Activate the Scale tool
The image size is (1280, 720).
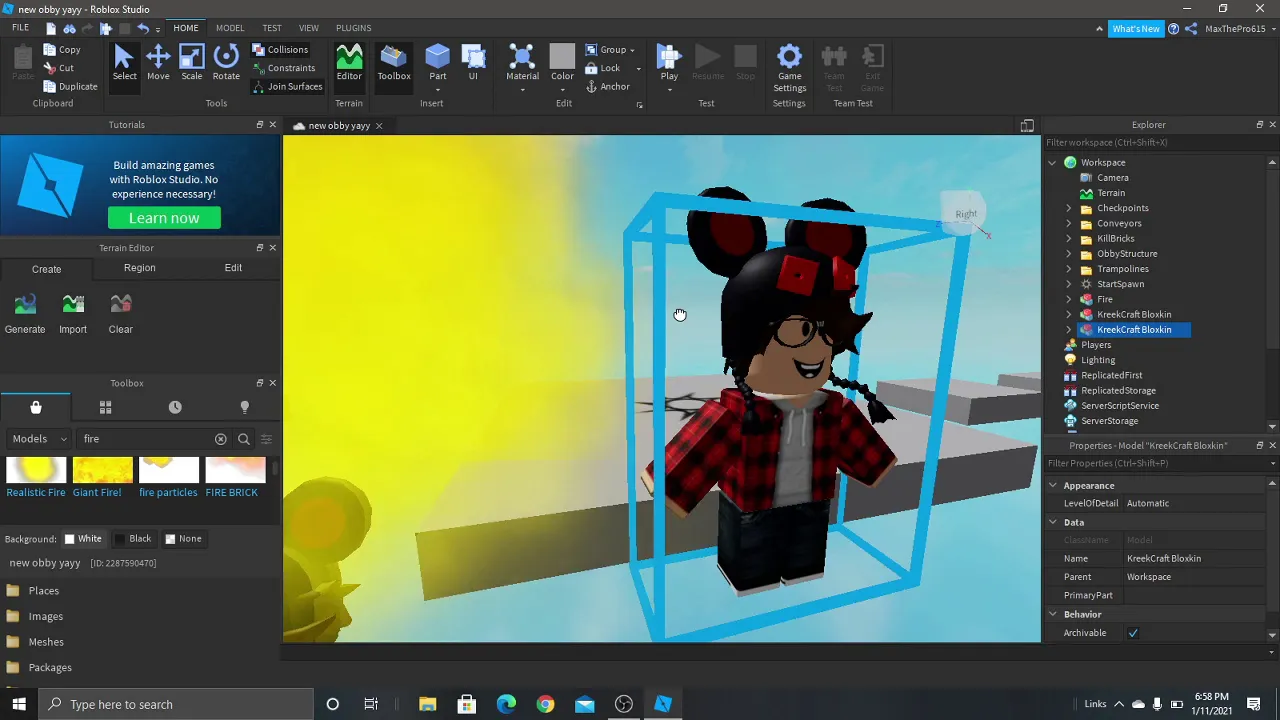[x=191, y=63]
